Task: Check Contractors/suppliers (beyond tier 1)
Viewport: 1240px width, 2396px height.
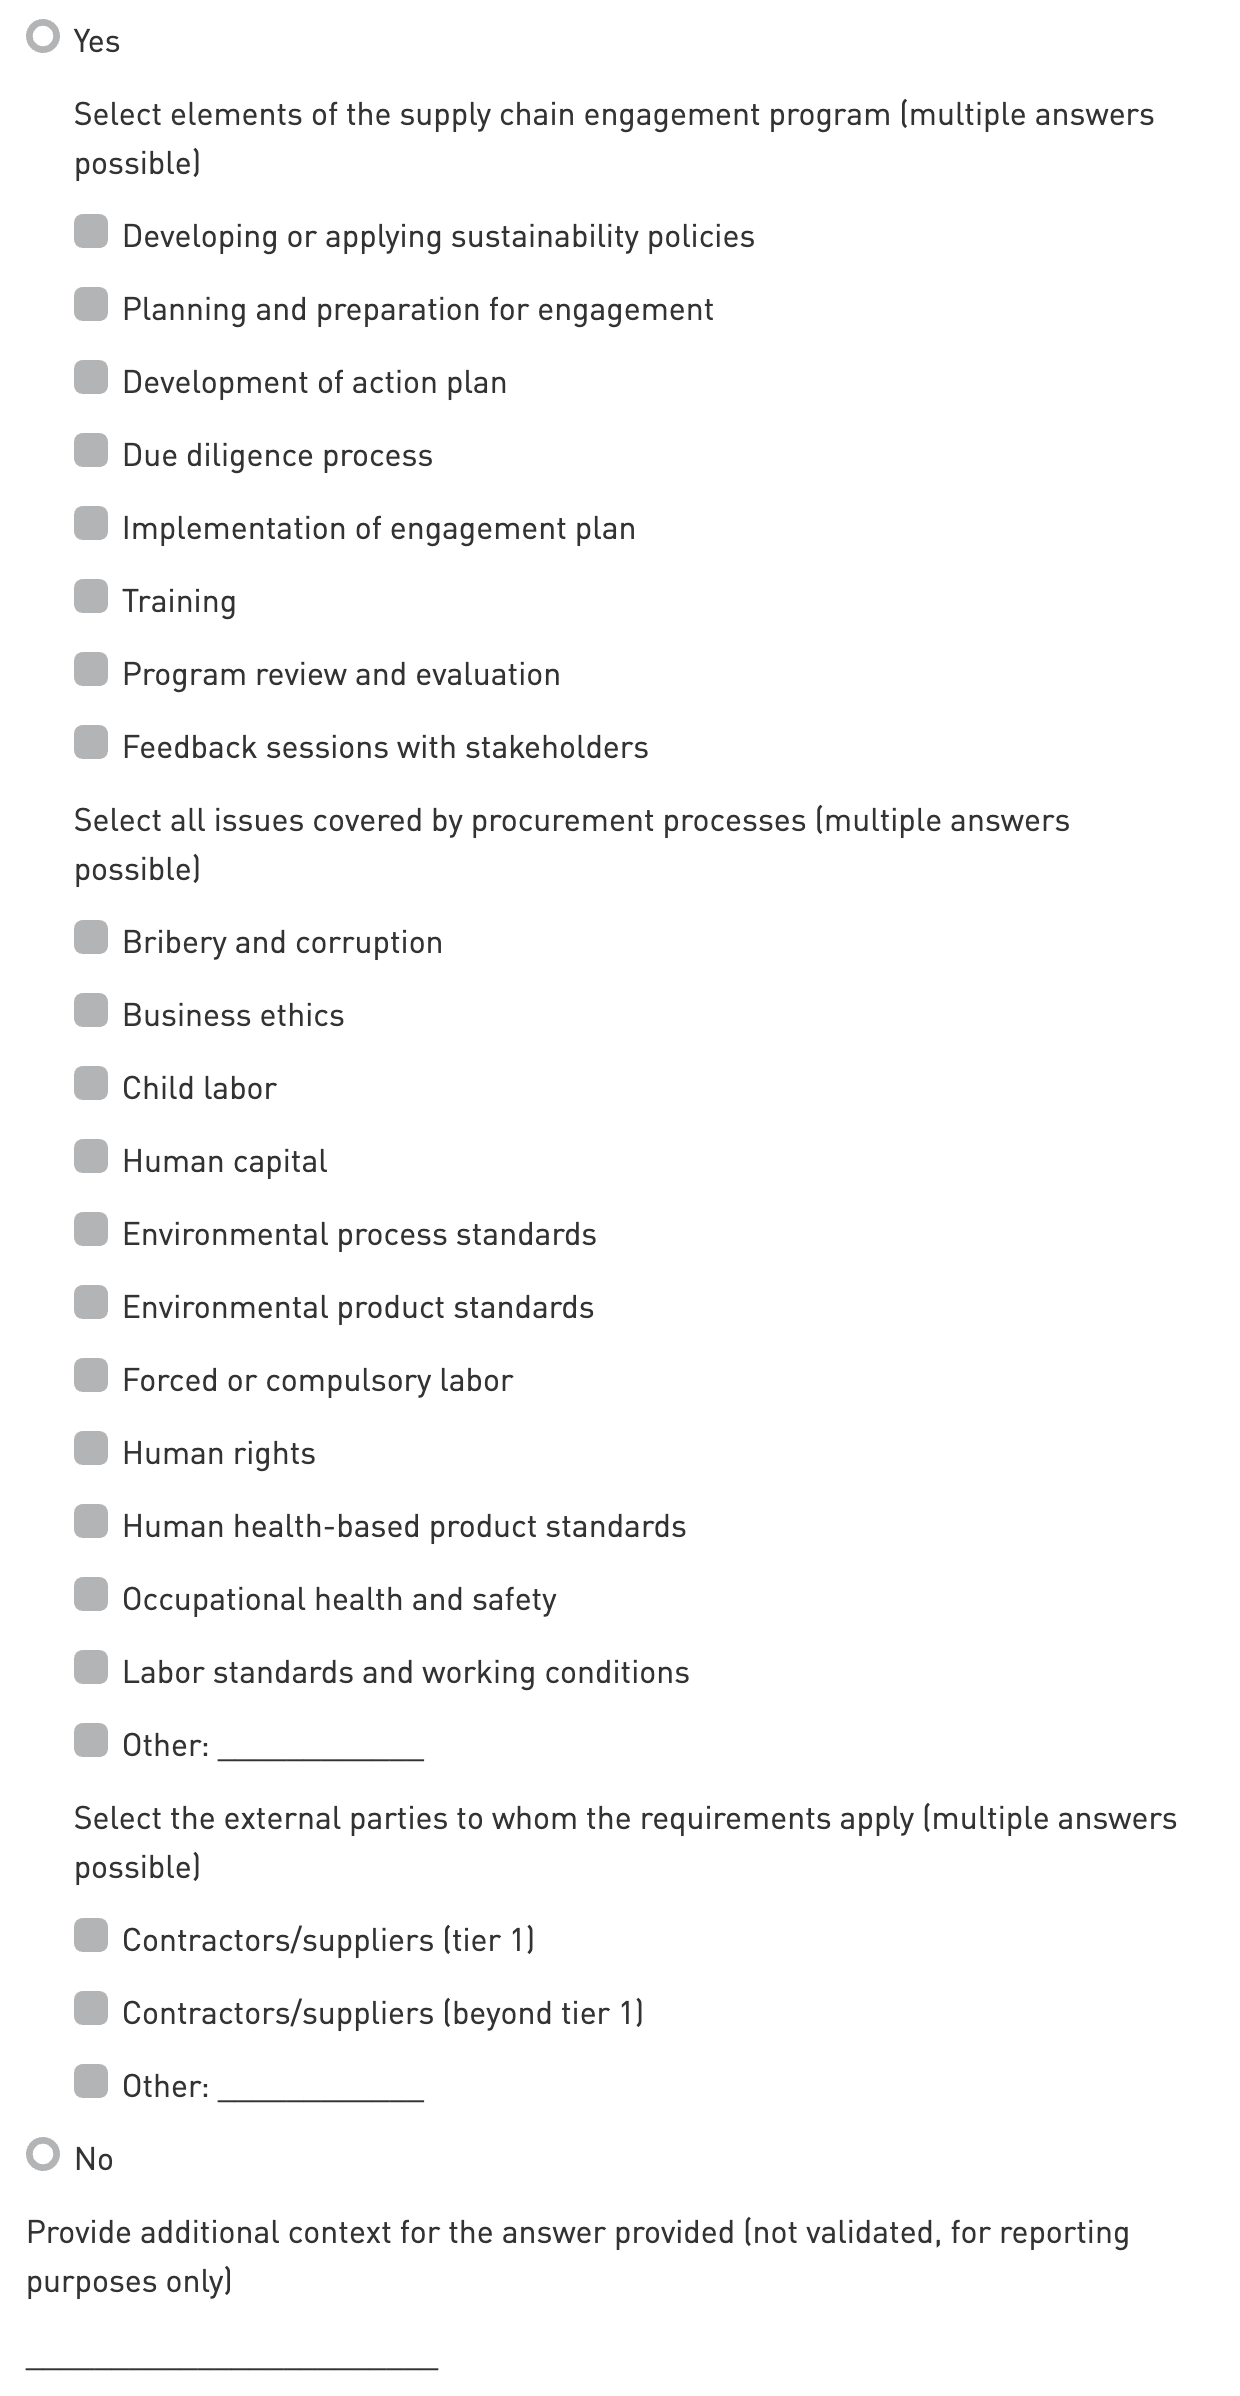Action: point(91,2010)
